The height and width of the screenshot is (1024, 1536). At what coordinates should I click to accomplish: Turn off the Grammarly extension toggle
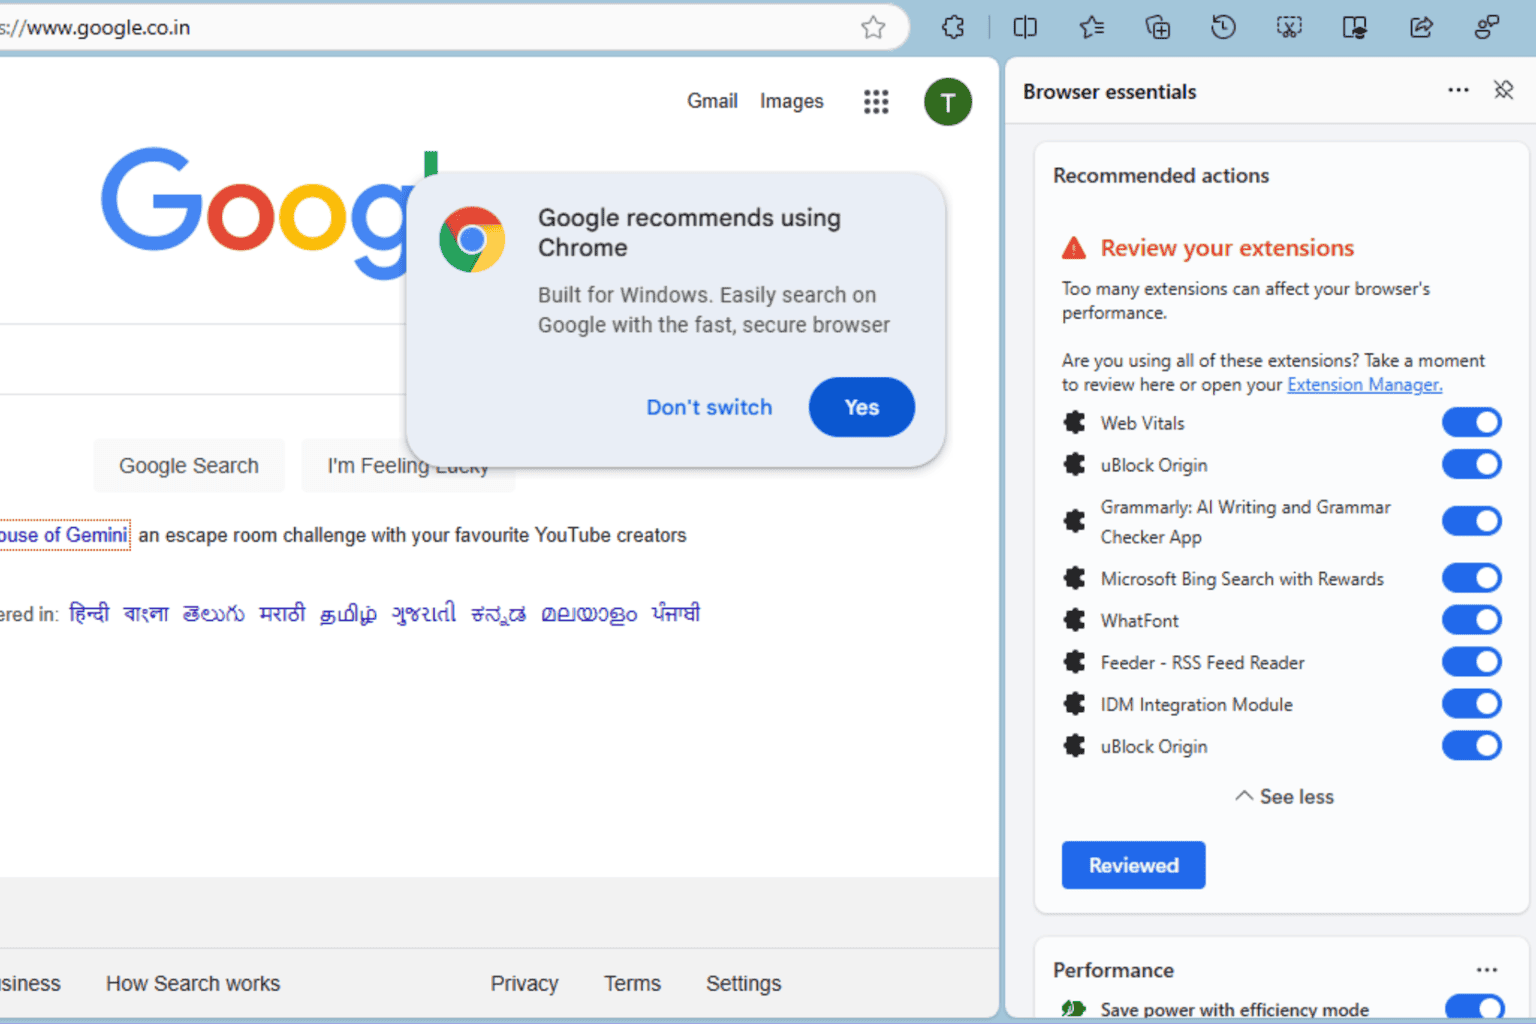(x=1471, y=521)
